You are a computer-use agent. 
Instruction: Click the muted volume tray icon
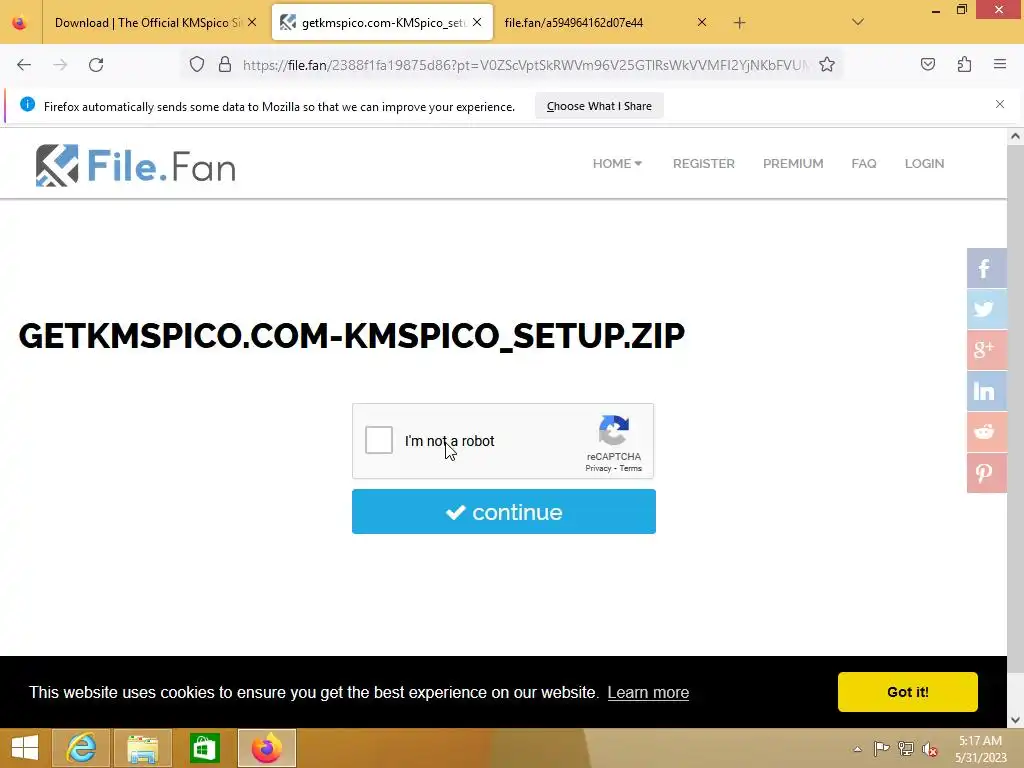point(929,749)
